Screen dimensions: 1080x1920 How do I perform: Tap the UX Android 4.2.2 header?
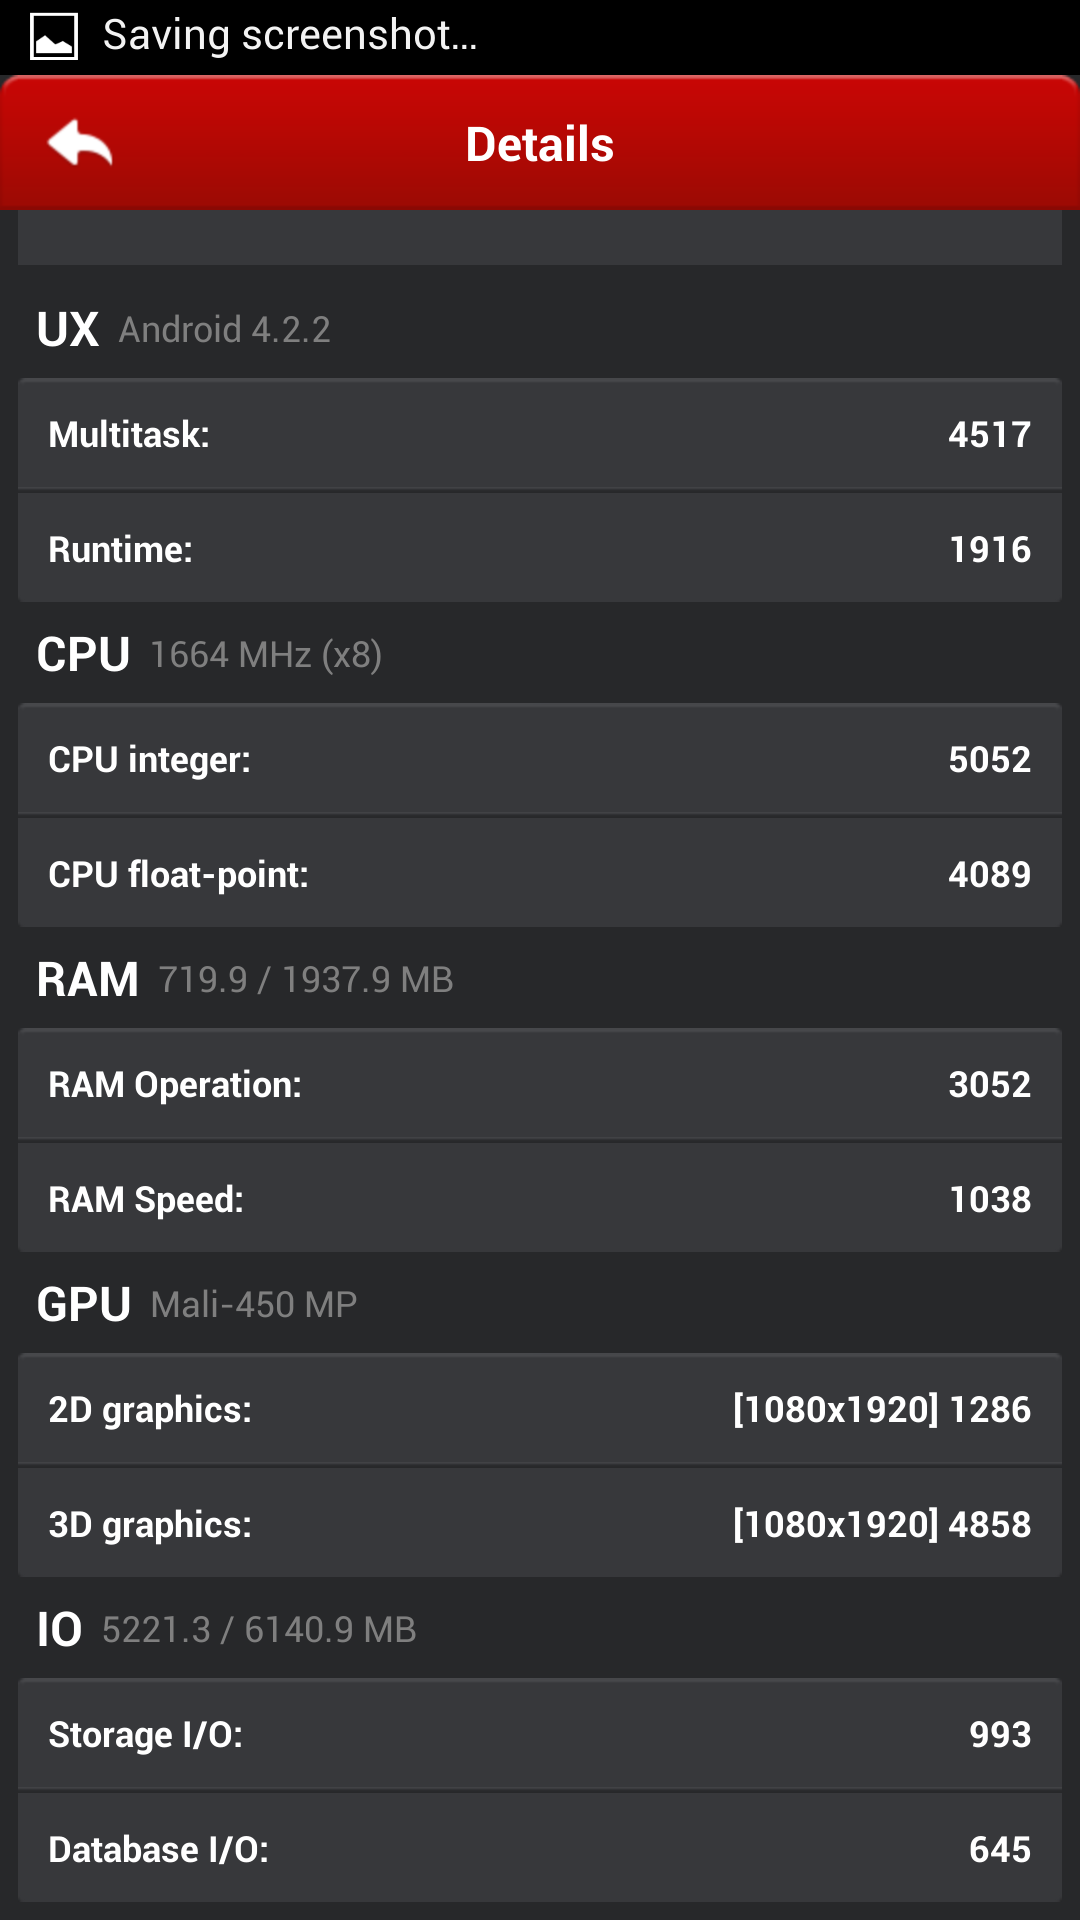(x=184, y=329)
